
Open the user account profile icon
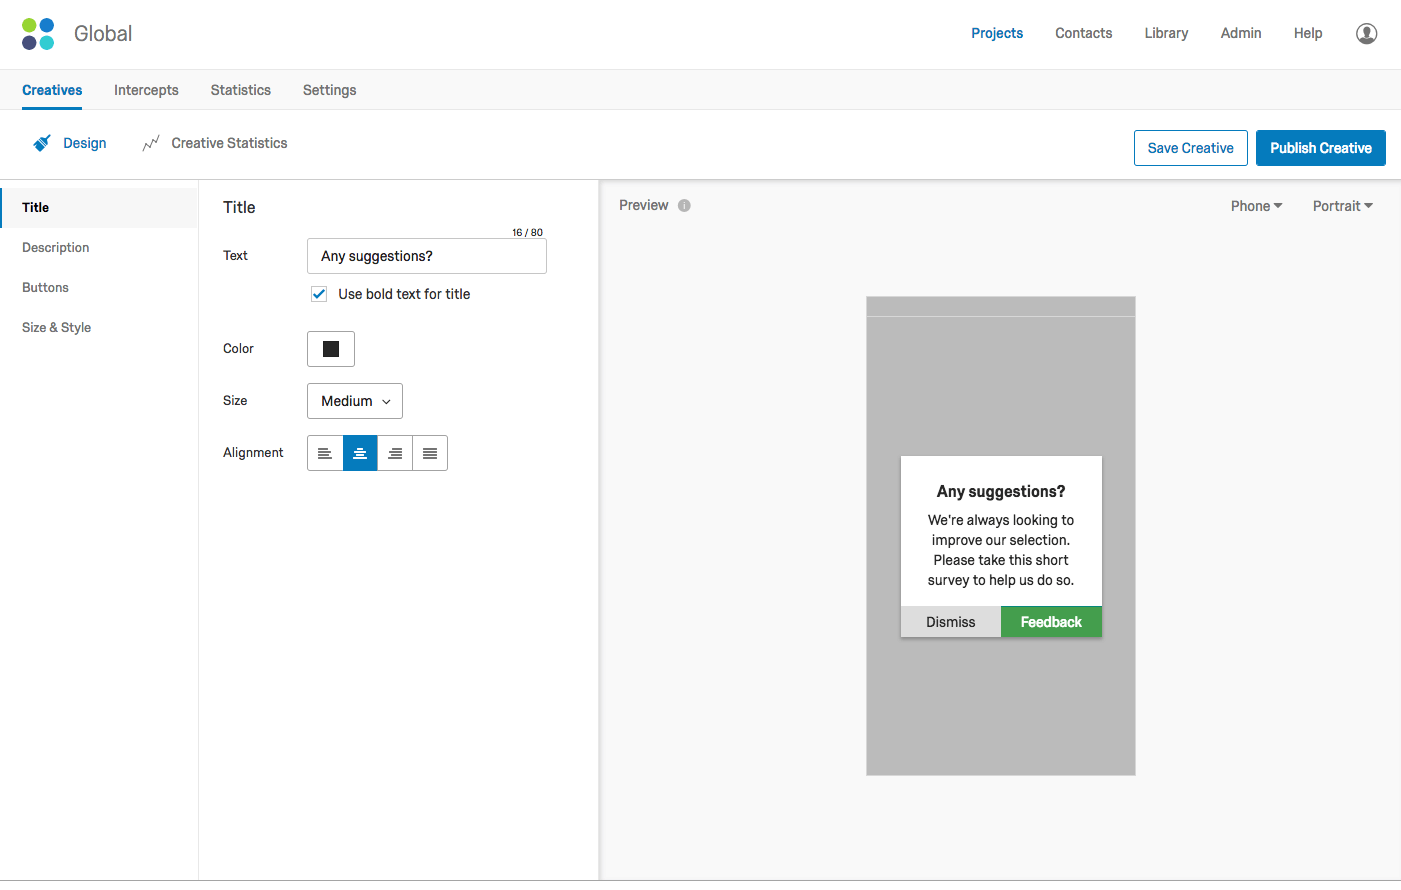click(x=1366, y=33)
